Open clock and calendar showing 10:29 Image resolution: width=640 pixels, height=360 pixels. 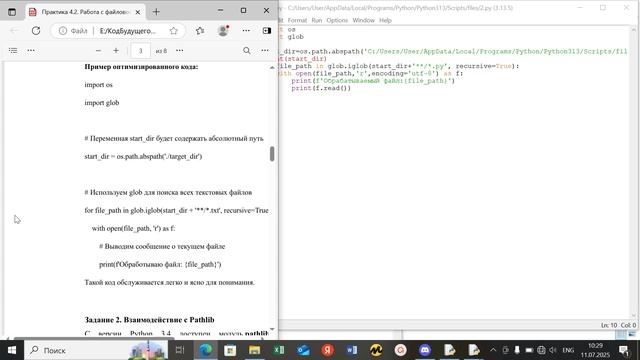pyautogui.click(x=596, y=350)
